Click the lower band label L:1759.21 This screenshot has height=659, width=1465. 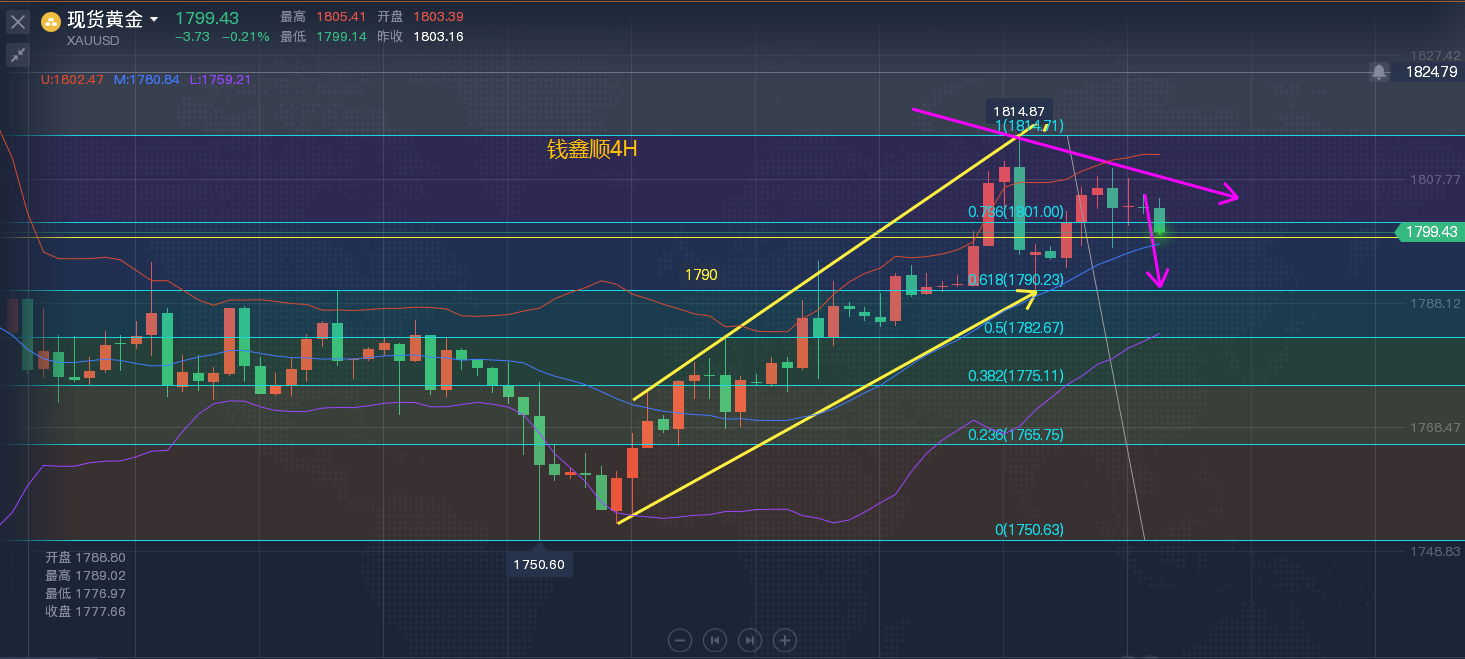(x=219, y=79)
